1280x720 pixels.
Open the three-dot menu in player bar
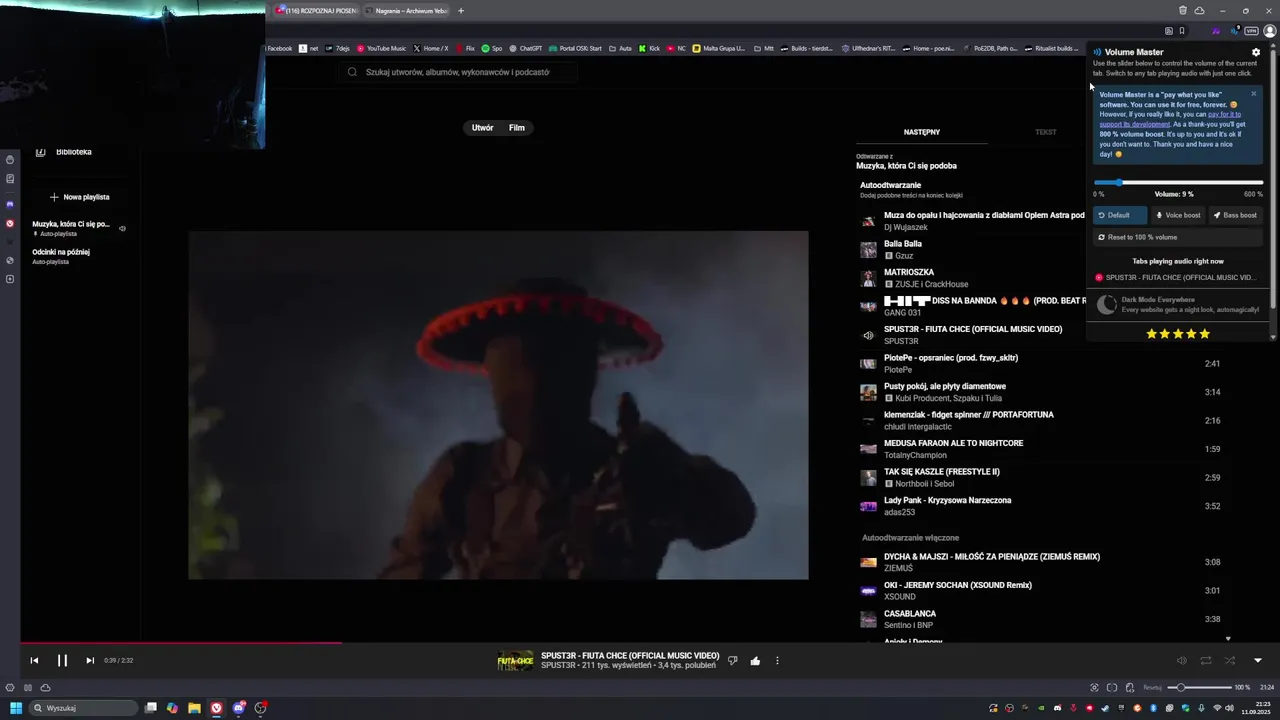[777, 660]
